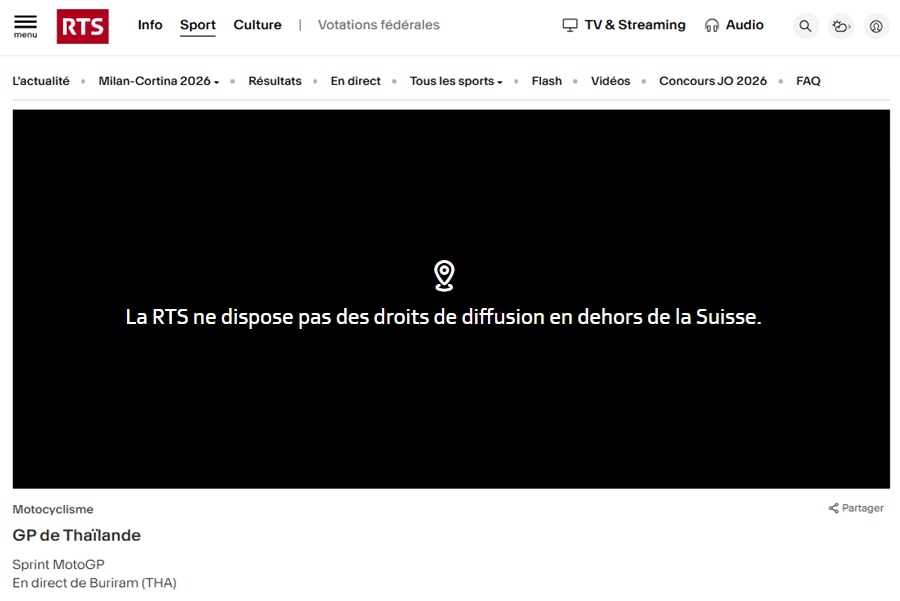
Task: Switch to the Info section
Action: point(150,25)
